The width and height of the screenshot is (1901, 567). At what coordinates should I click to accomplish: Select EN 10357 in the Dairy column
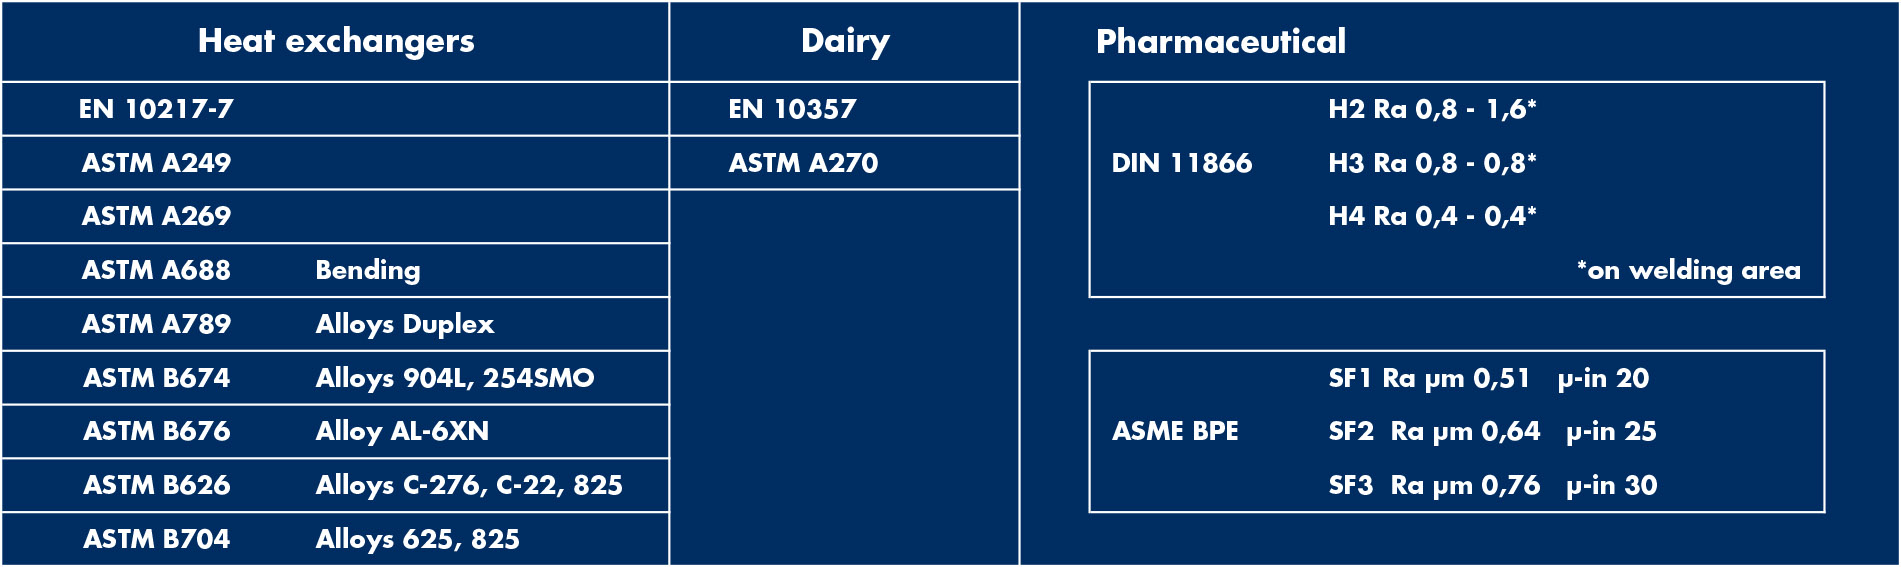pos(792,109)
